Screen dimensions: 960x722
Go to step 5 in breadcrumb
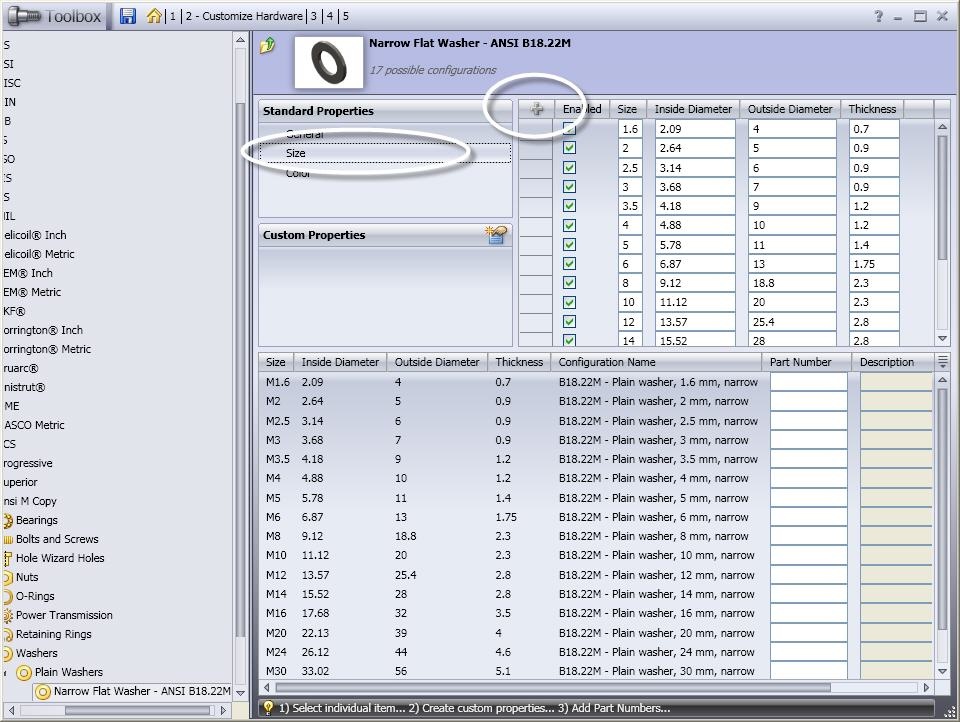pyautogui.click(x=345, y=16)
